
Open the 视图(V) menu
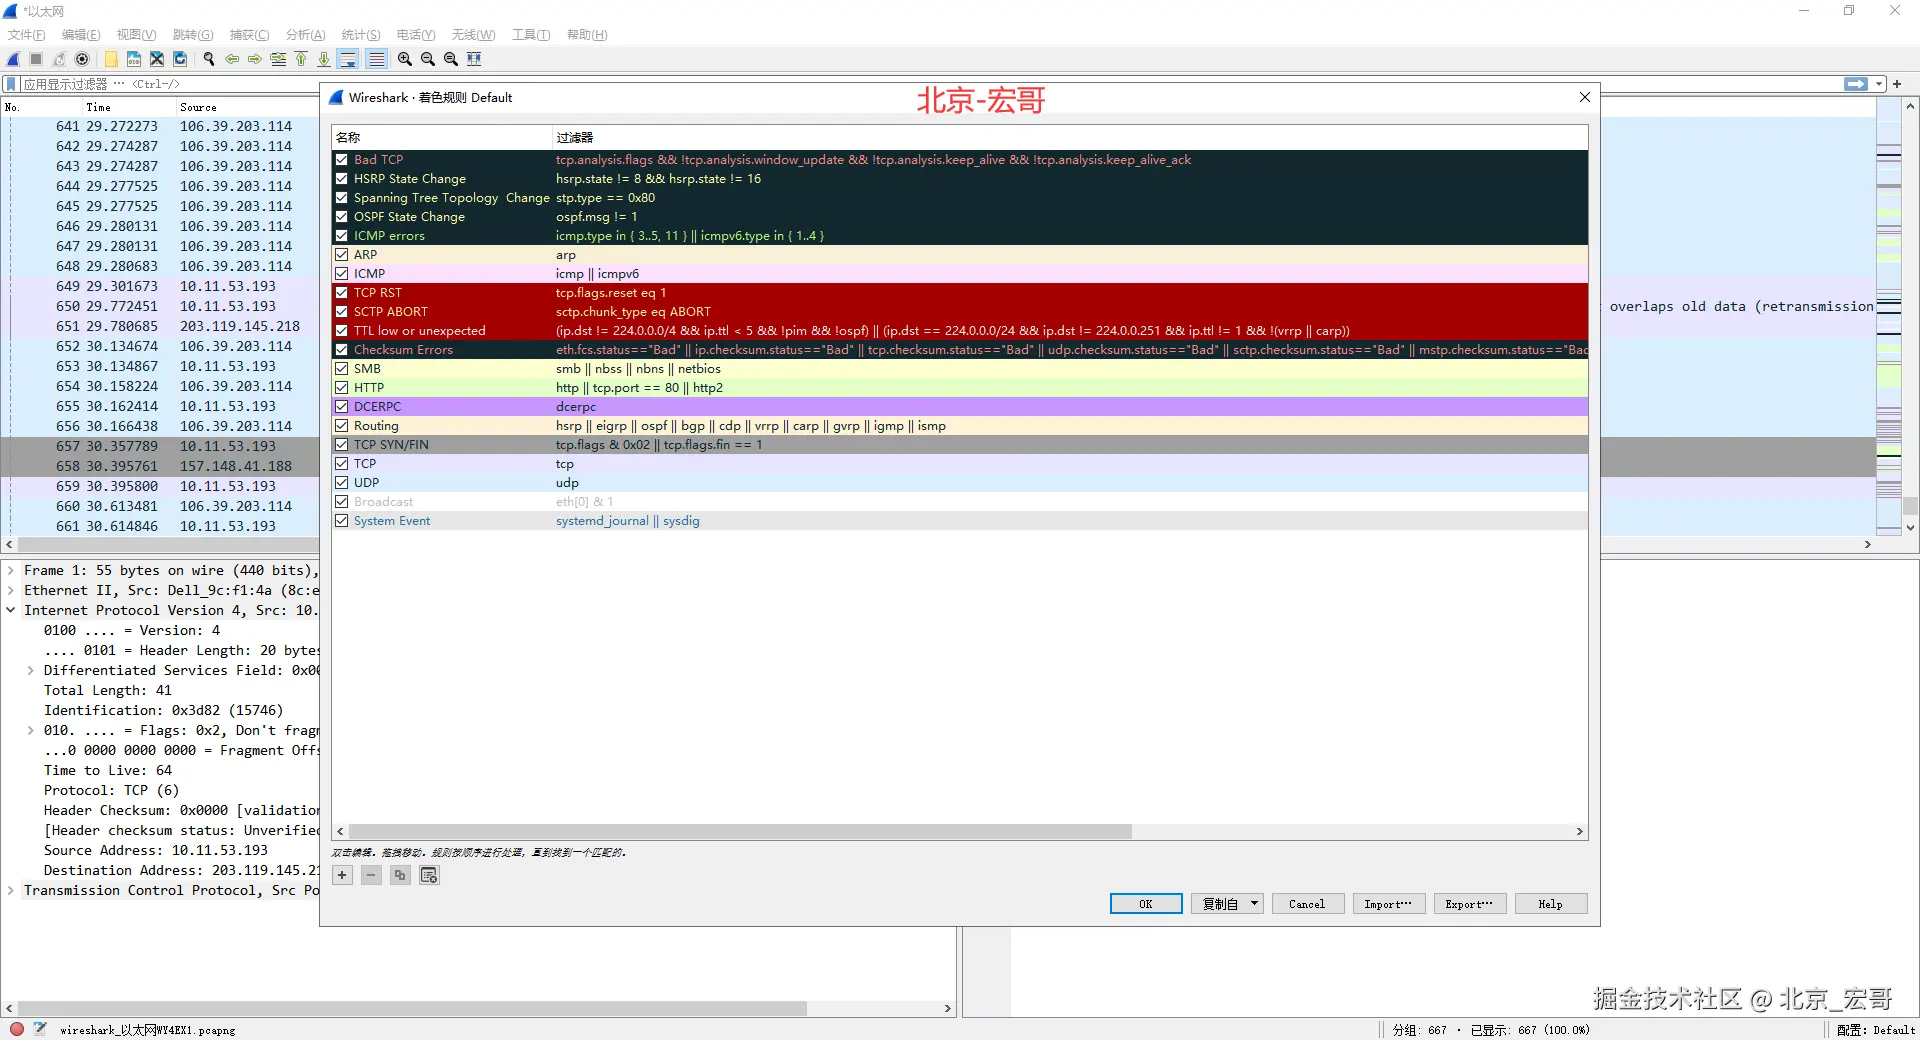pyautogui.click(x=136, y=35)
